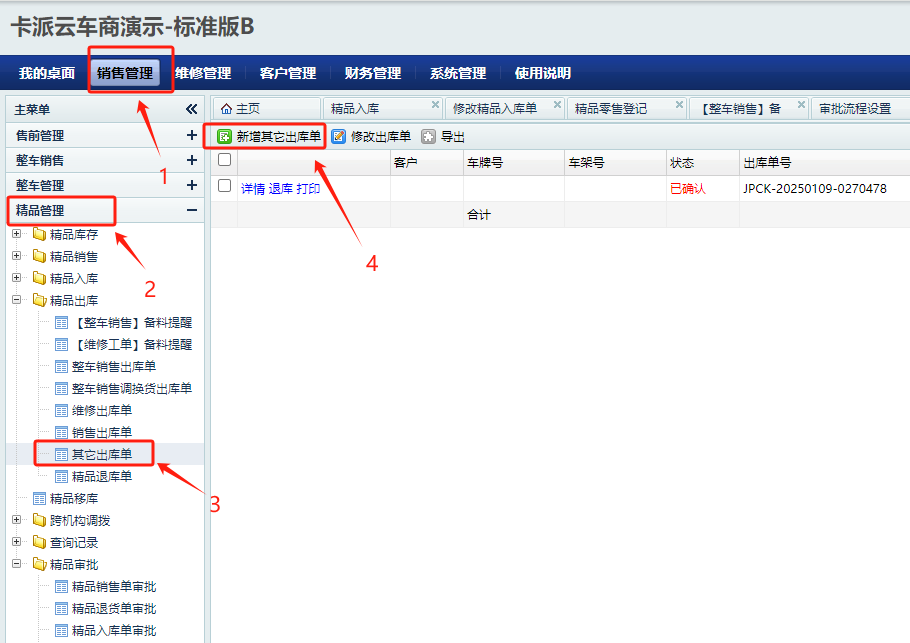The height and width of the screenshot is (643, 910).
Task: Expand the 售前管理 section
Action: tap(191, 135)
